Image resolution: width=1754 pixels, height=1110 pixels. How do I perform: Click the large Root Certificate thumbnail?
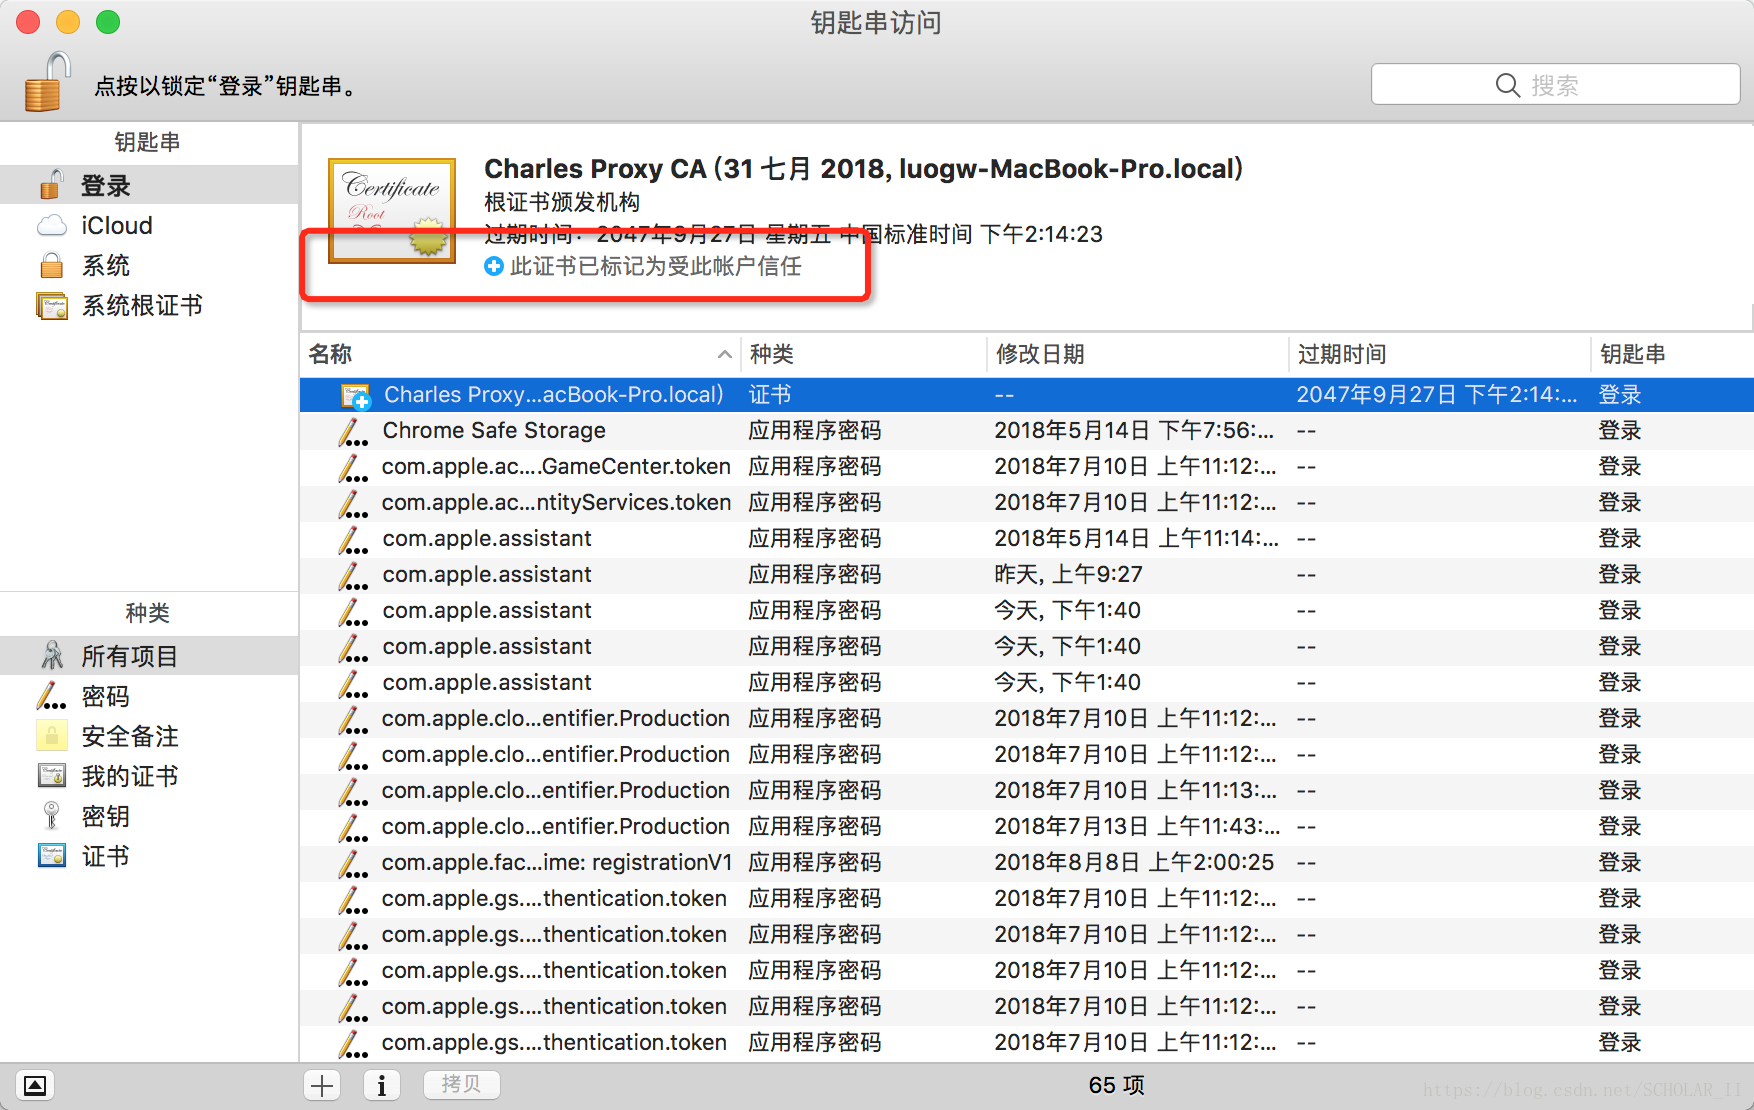(x=392, y=211)
